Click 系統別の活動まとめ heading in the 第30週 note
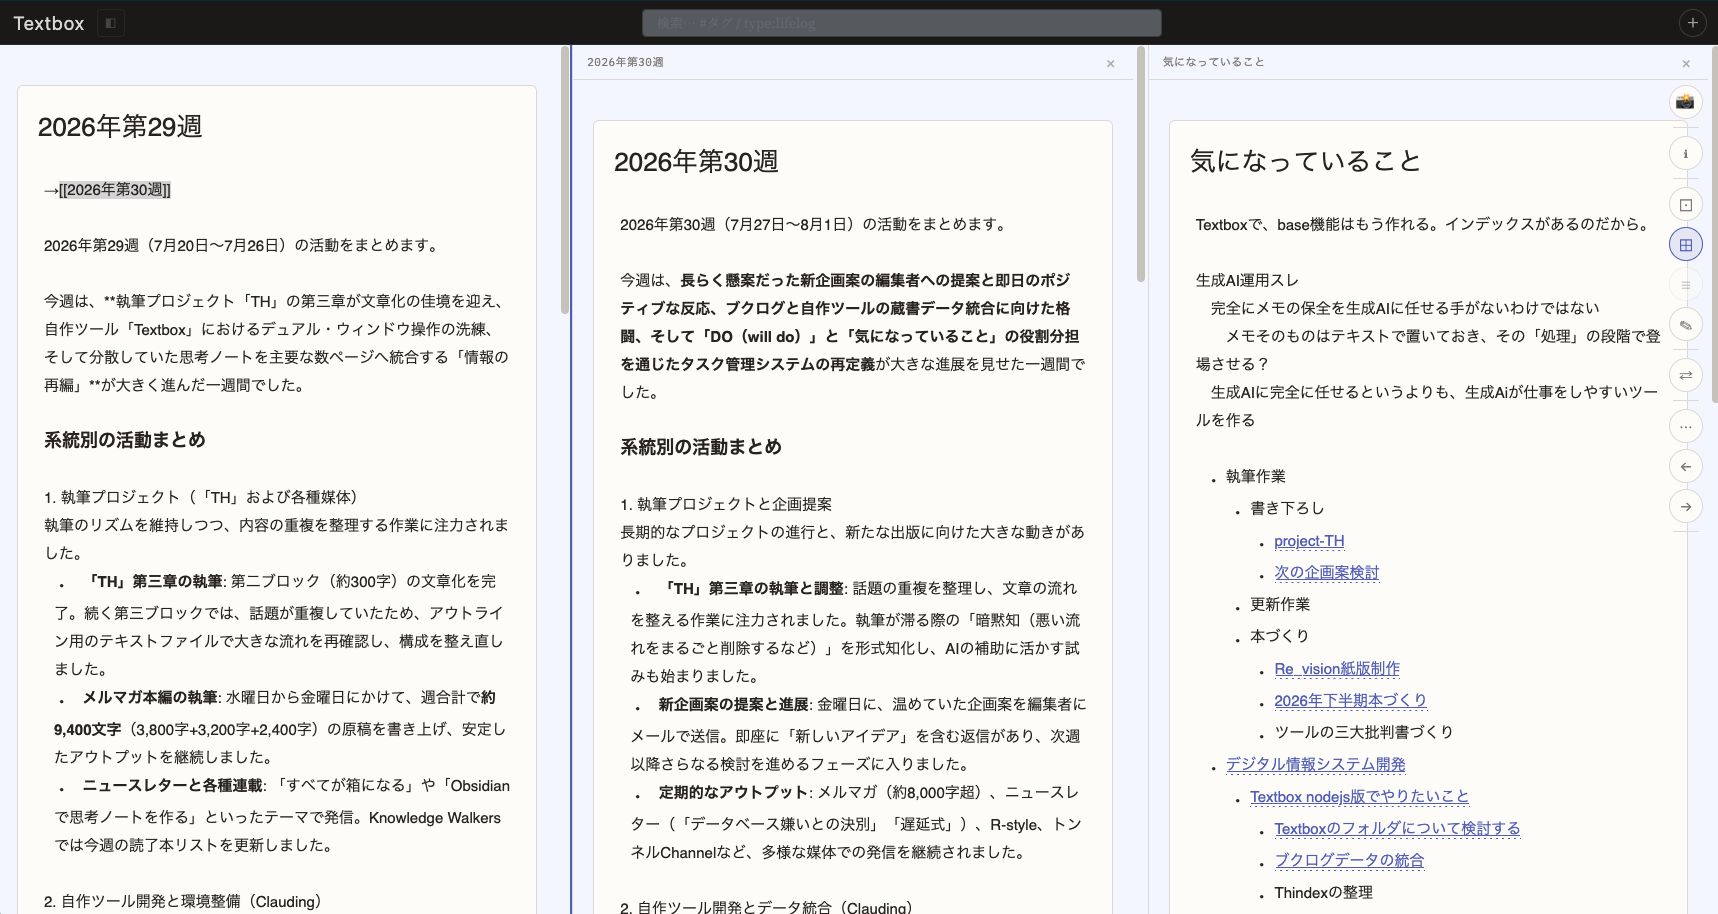The height and width of the screenshot is (914, 1718). coord(701,447)
